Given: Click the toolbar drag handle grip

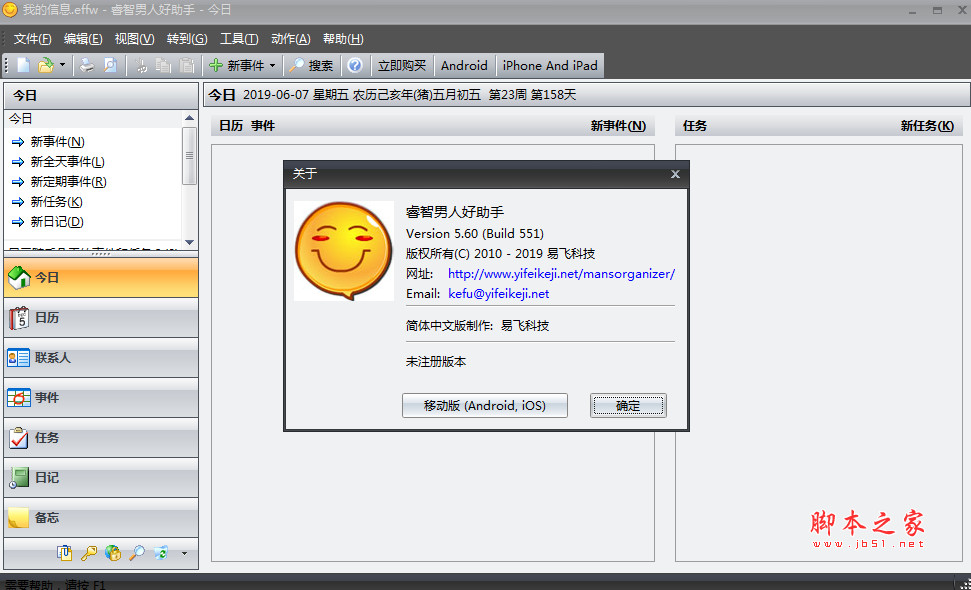Looking at the screenshot, I should click(x=7, y=65).
